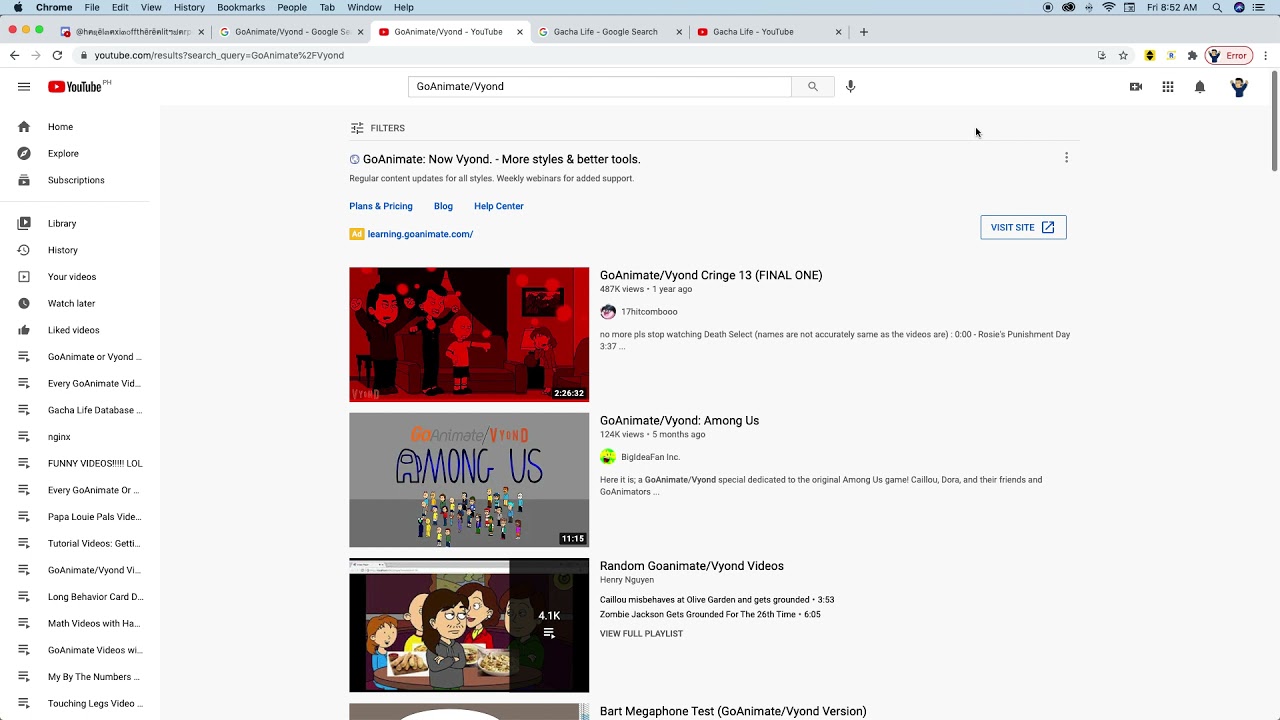Viewport: 1280px width, 720px height.
Task: Click learning.goanimate.com ad link
Action: (420, 234)
